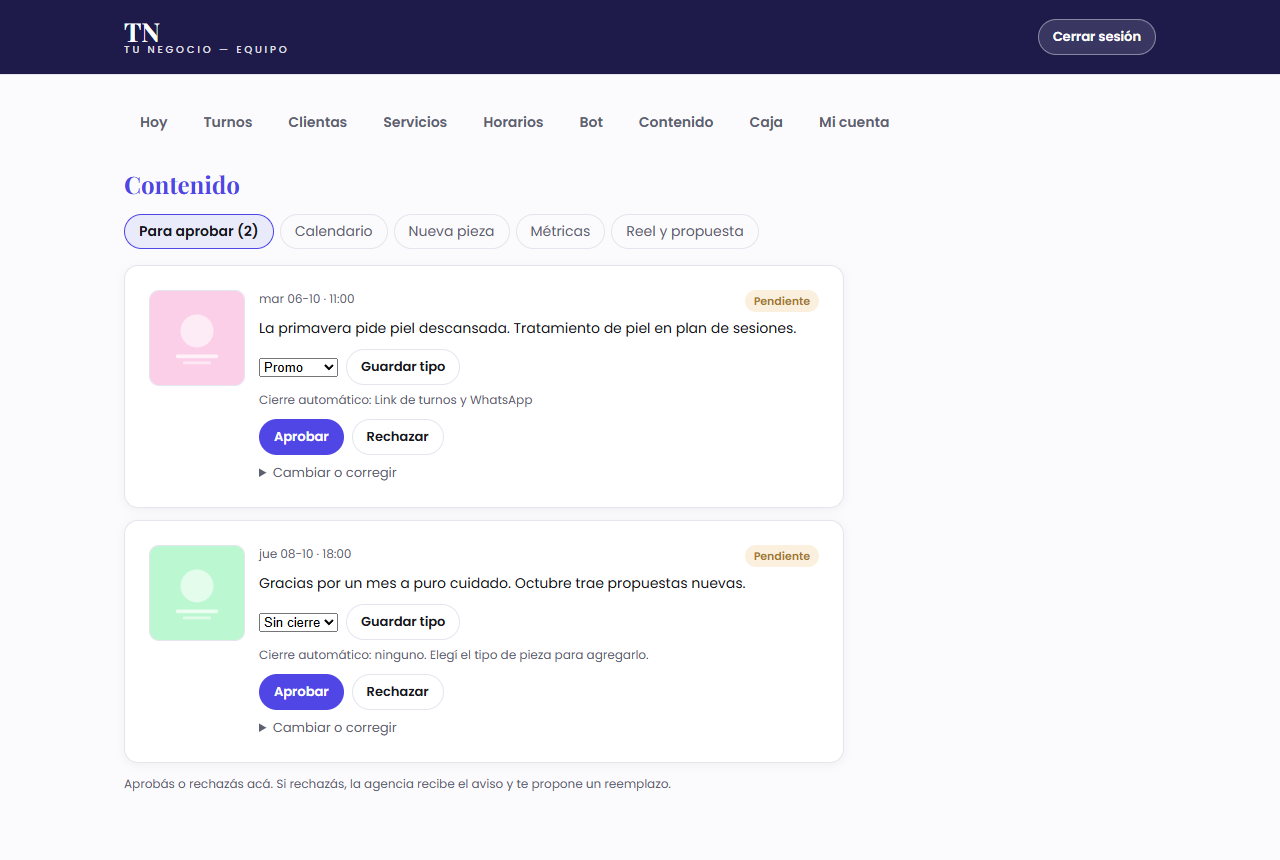
Task: Go to Bot section
Action: click(591, 122)
